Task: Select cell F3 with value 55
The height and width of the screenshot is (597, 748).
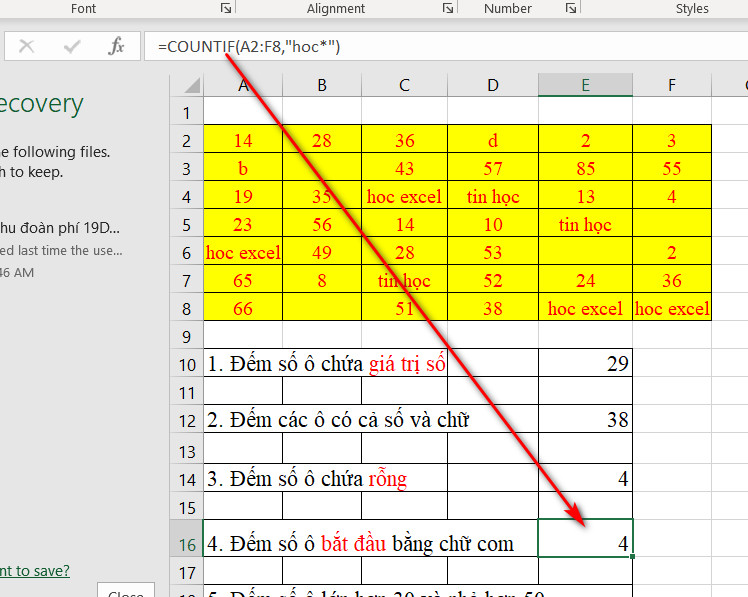Action: (672, 168)
